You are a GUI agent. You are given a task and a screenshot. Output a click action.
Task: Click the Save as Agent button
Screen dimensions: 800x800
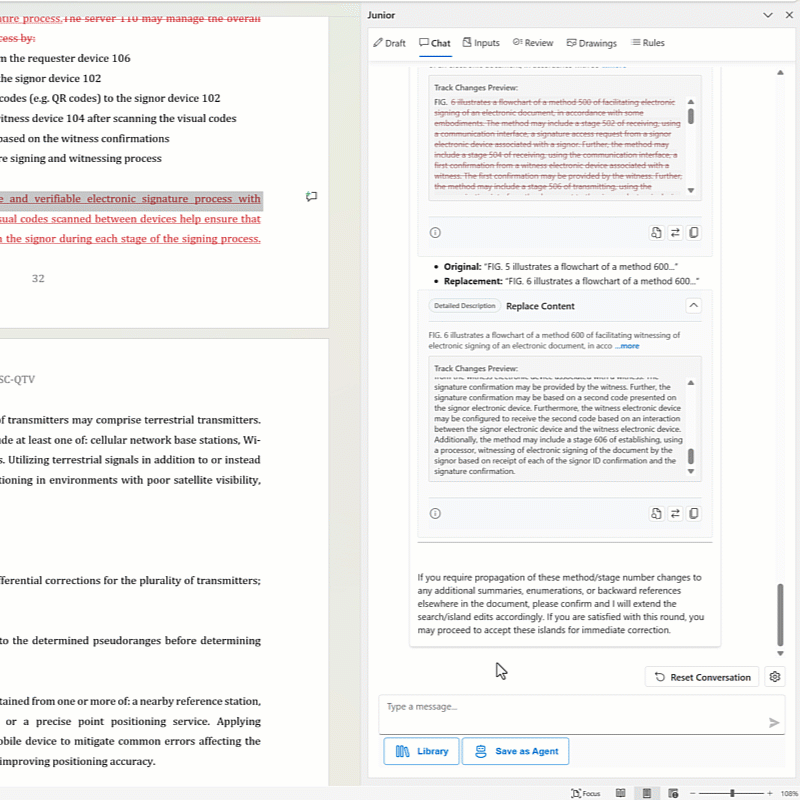(x=515, y=751)
